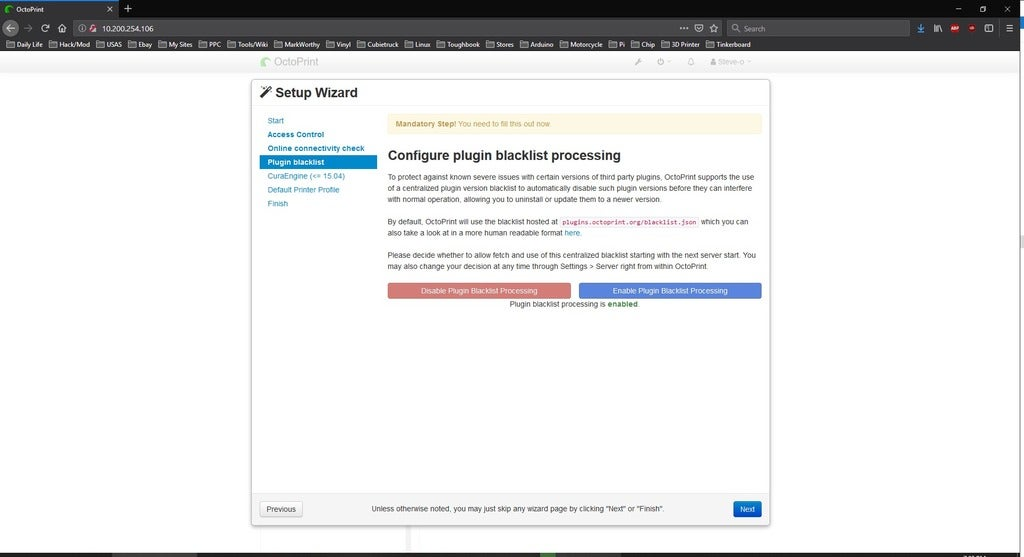Open the Steve-o user menu
The height and width of the screenshot is (557, 1024).
(731, 61)
